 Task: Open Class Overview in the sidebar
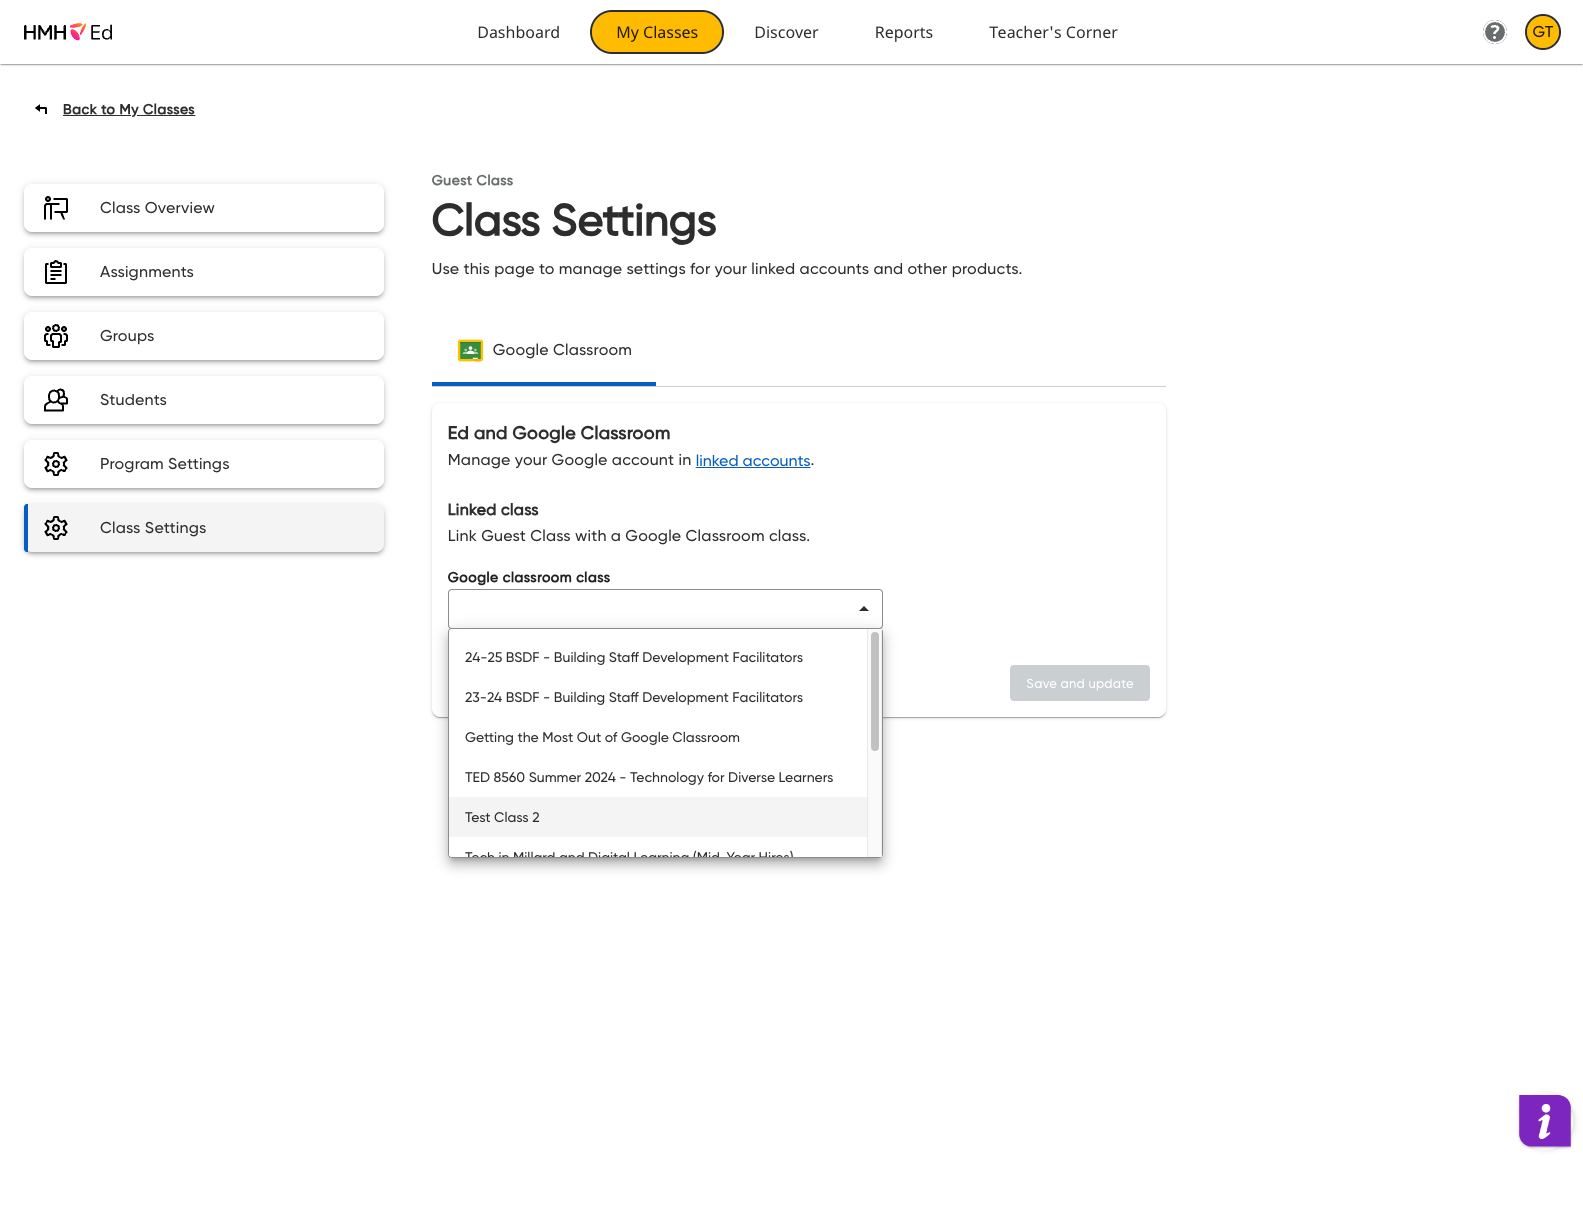pos(204,208)
